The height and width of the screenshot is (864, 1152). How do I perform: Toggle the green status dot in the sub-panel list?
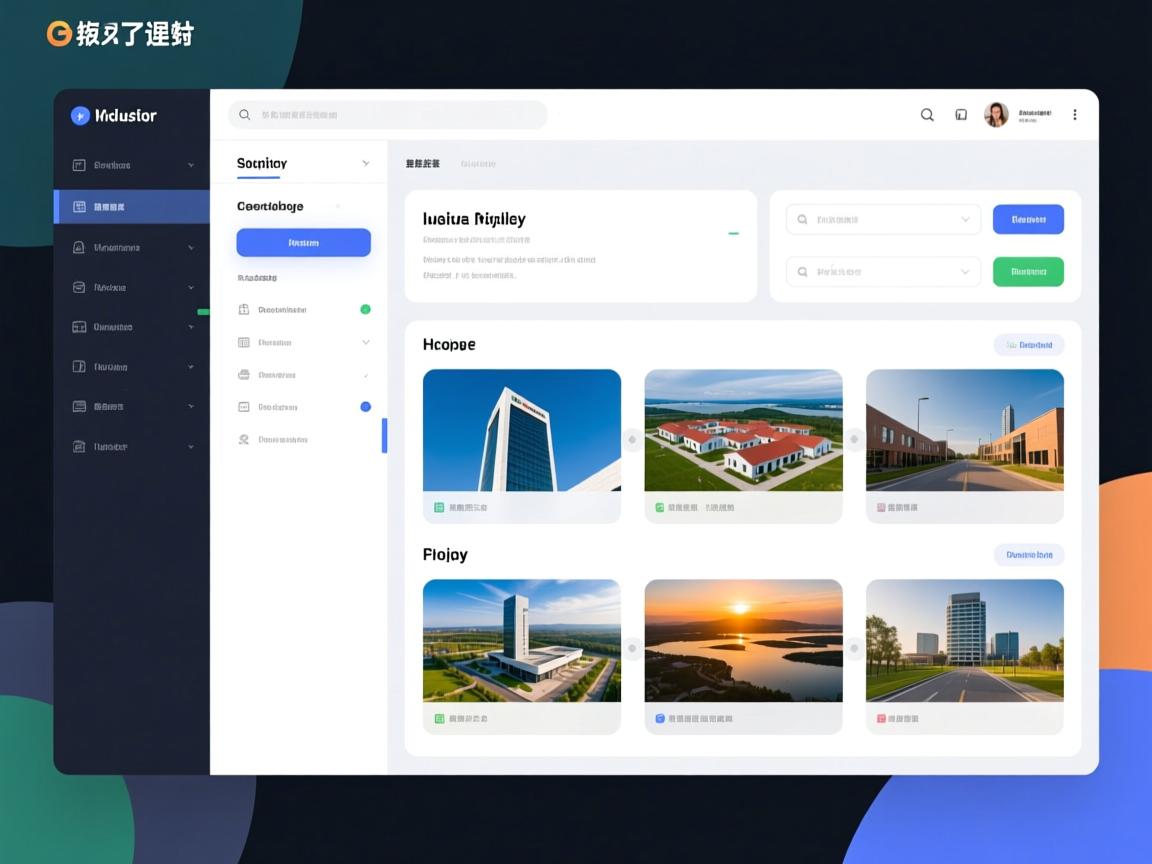point(365,310)
